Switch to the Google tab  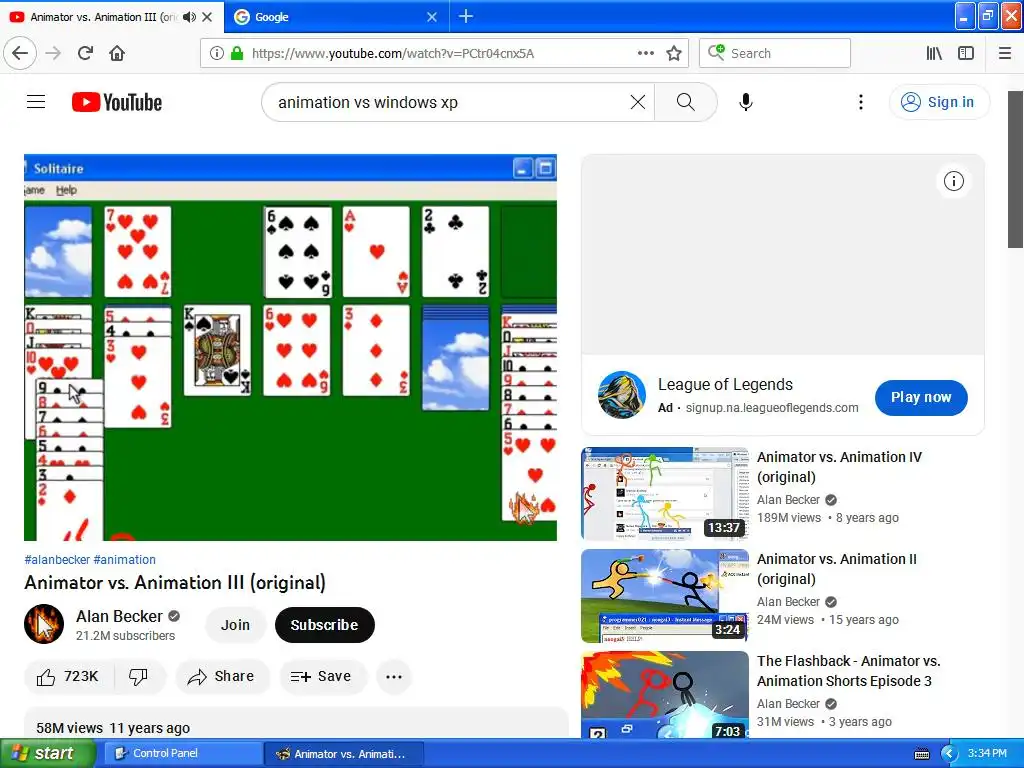336,17
